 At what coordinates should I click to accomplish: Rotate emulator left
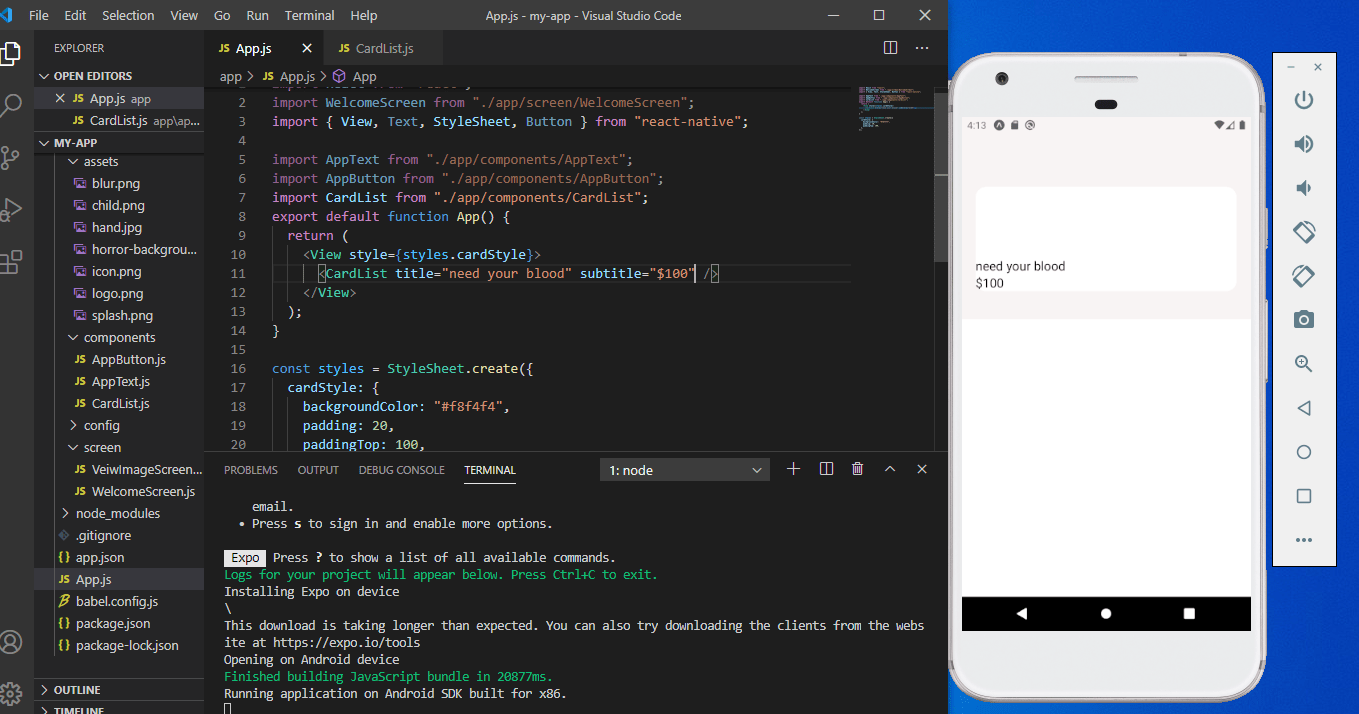tap(1303, 232)
